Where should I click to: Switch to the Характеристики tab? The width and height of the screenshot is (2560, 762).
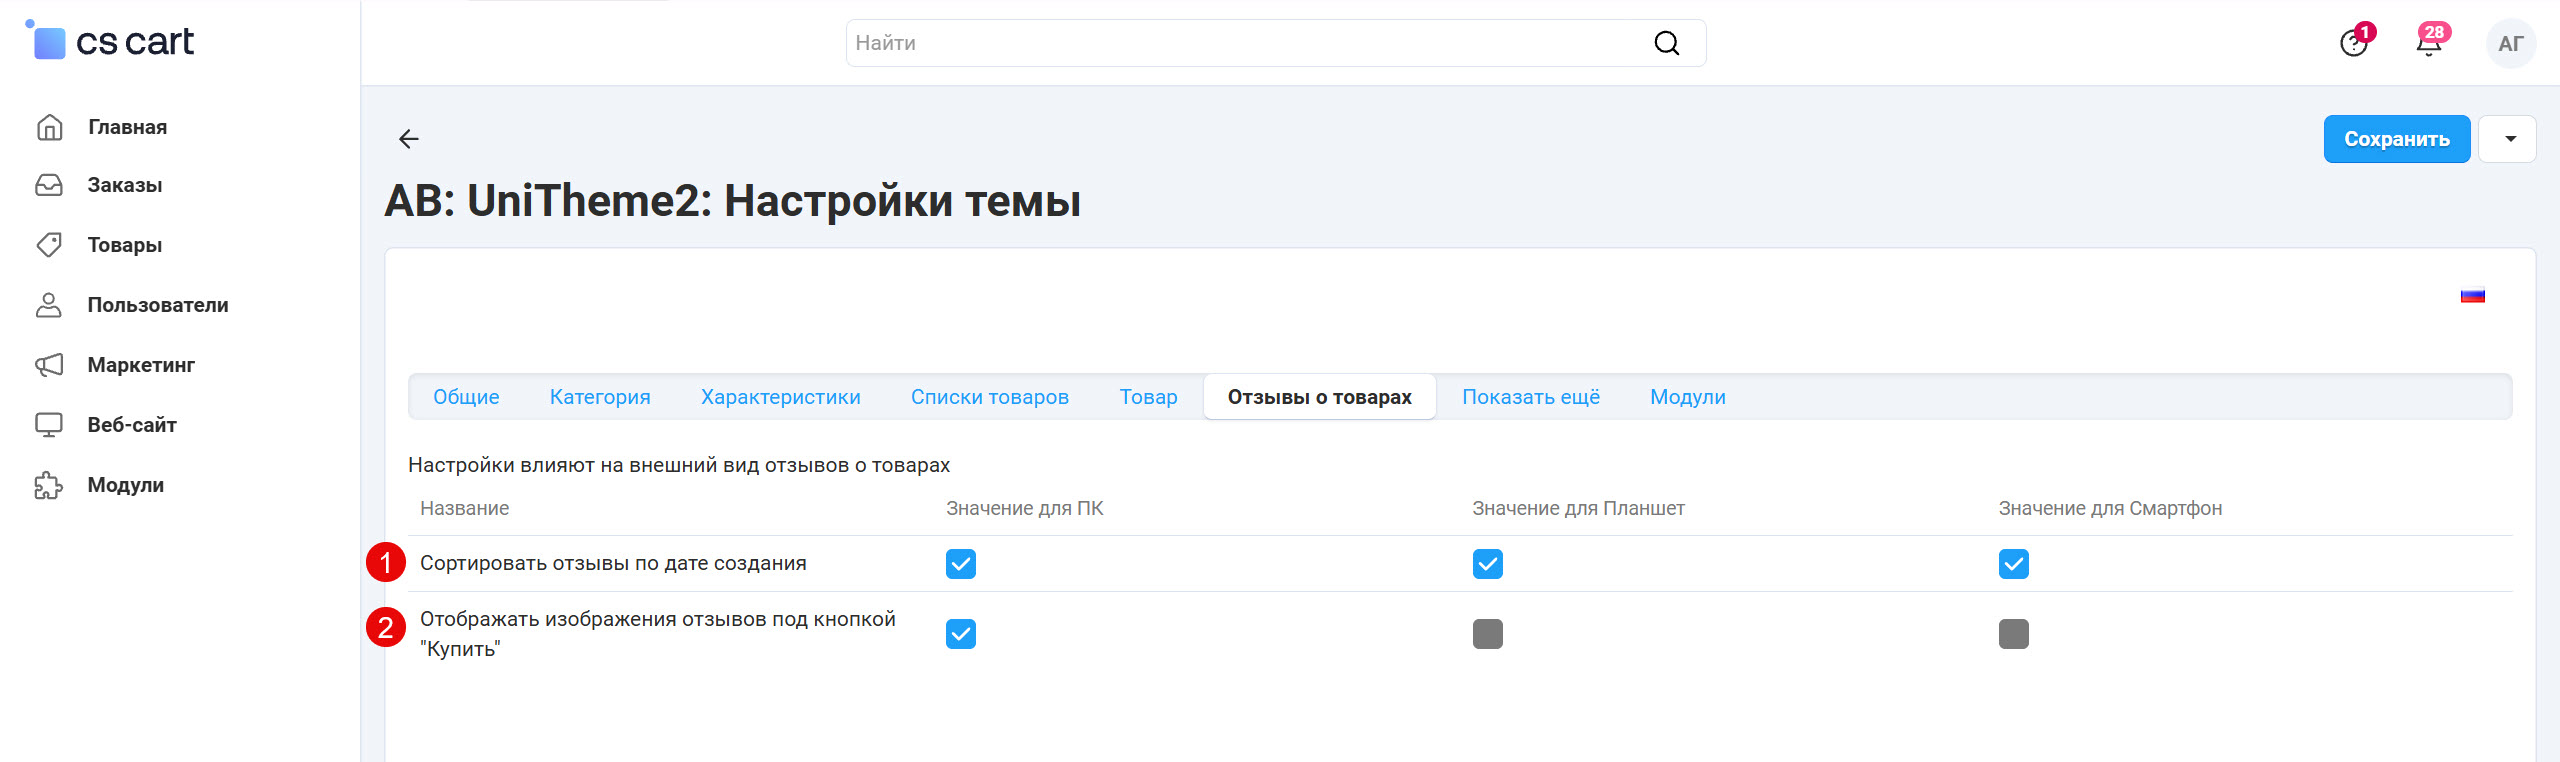point(781,397)
